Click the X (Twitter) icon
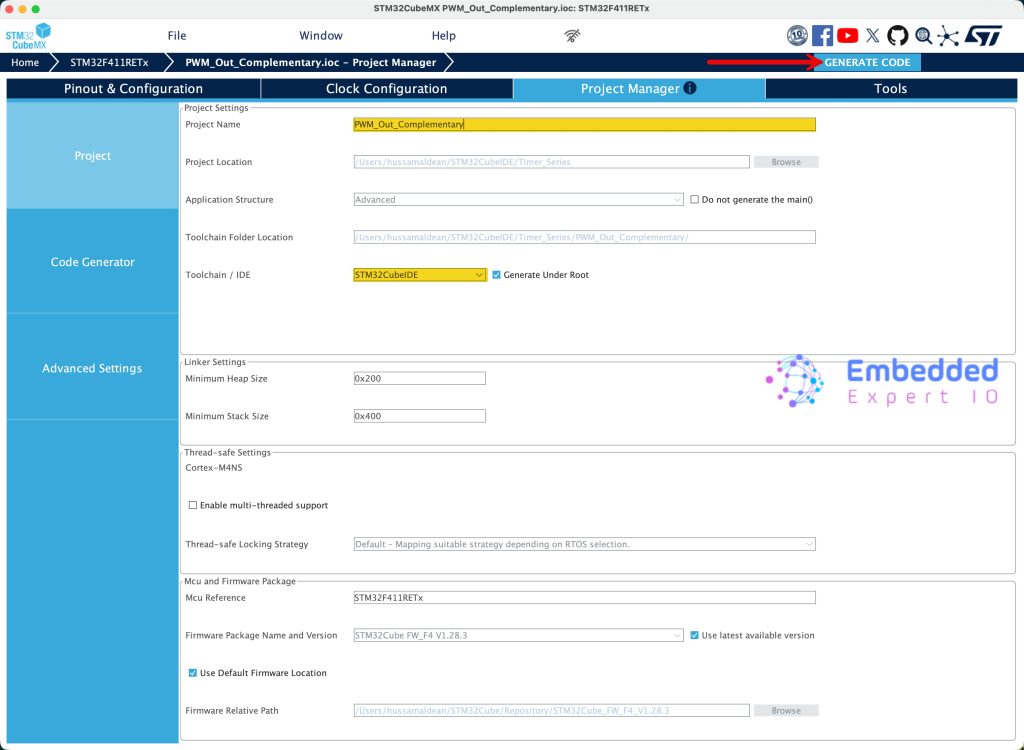This screenshot has width=1024, height=750. pos(873,36)
